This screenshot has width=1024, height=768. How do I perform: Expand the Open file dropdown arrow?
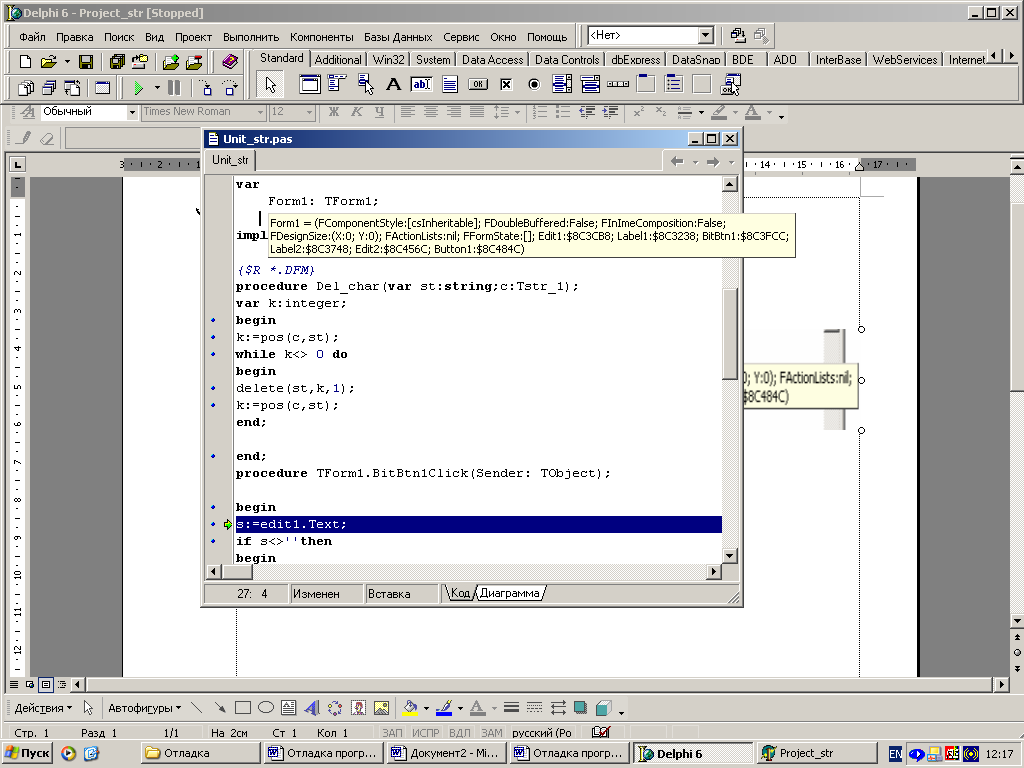67,62
